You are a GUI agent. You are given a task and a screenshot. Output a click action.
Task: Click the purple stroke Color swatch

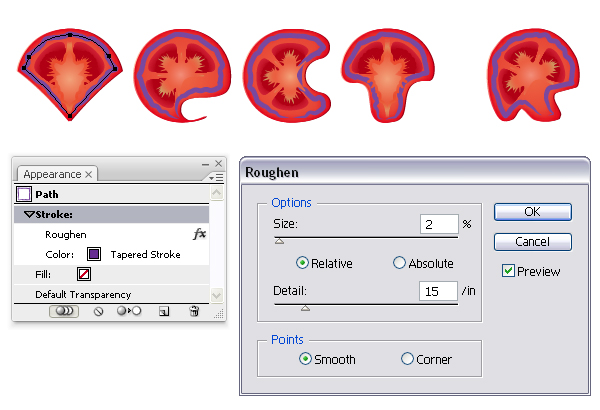(x=93, y=254)
